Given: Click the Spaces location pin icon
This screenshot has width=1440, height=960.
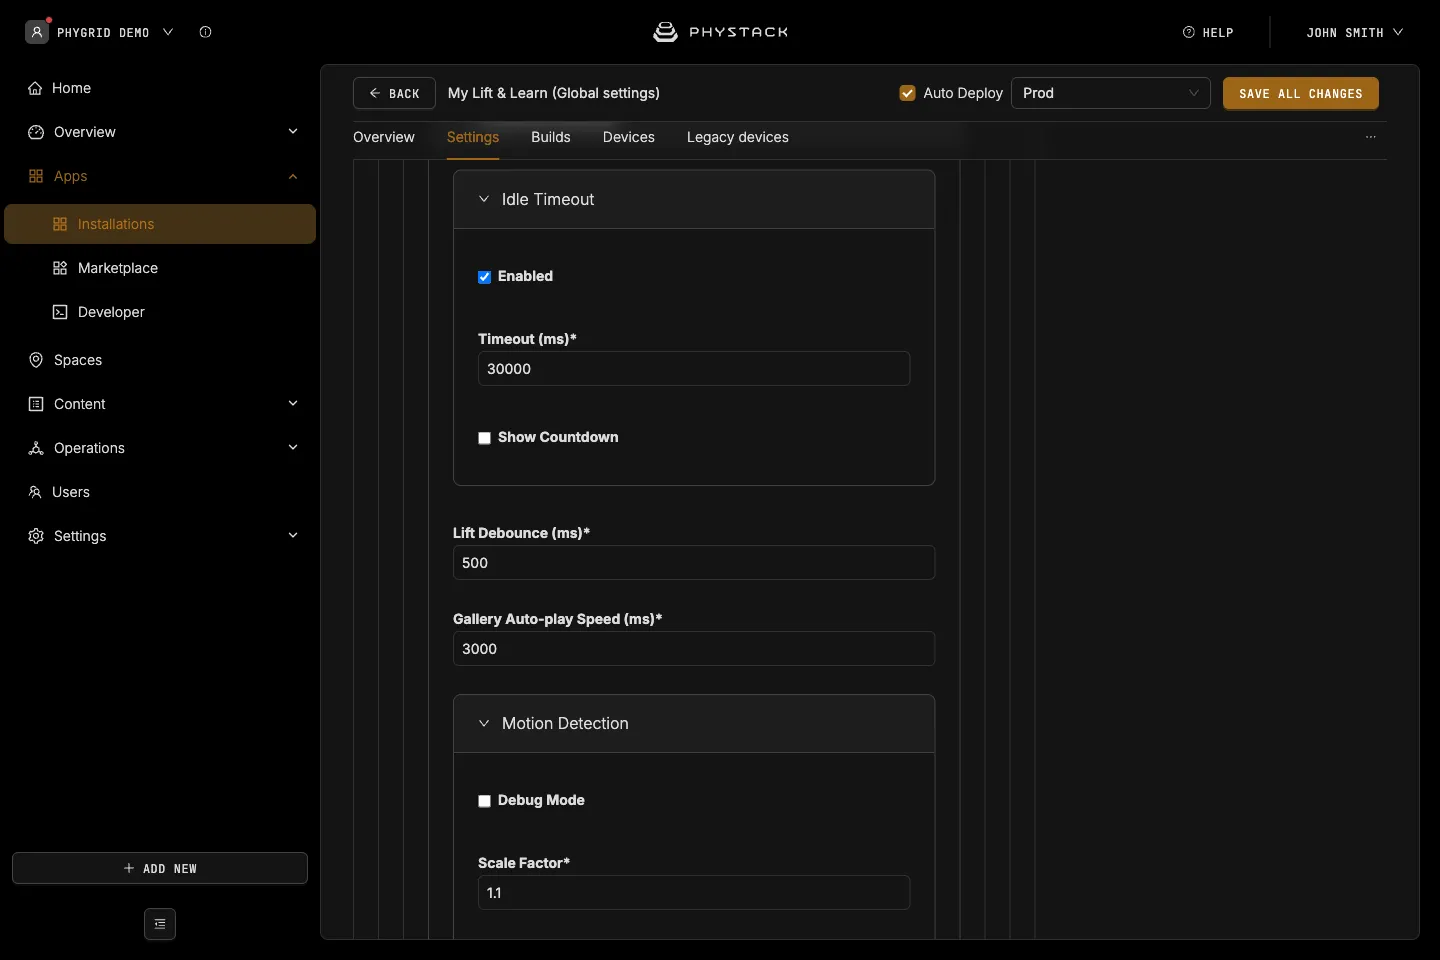Looking at the screenshot, I should click(x=36, y=360).
